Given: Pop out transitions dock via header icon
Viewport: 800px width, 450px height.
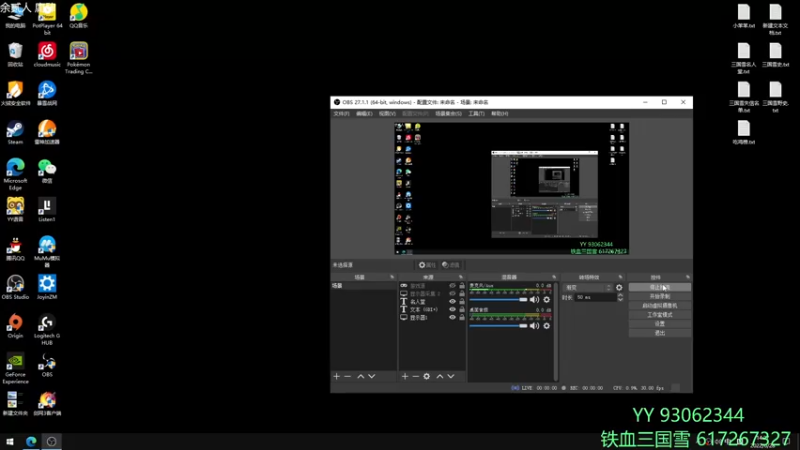Looking at the screenshot, I should (x=620, y=277).
